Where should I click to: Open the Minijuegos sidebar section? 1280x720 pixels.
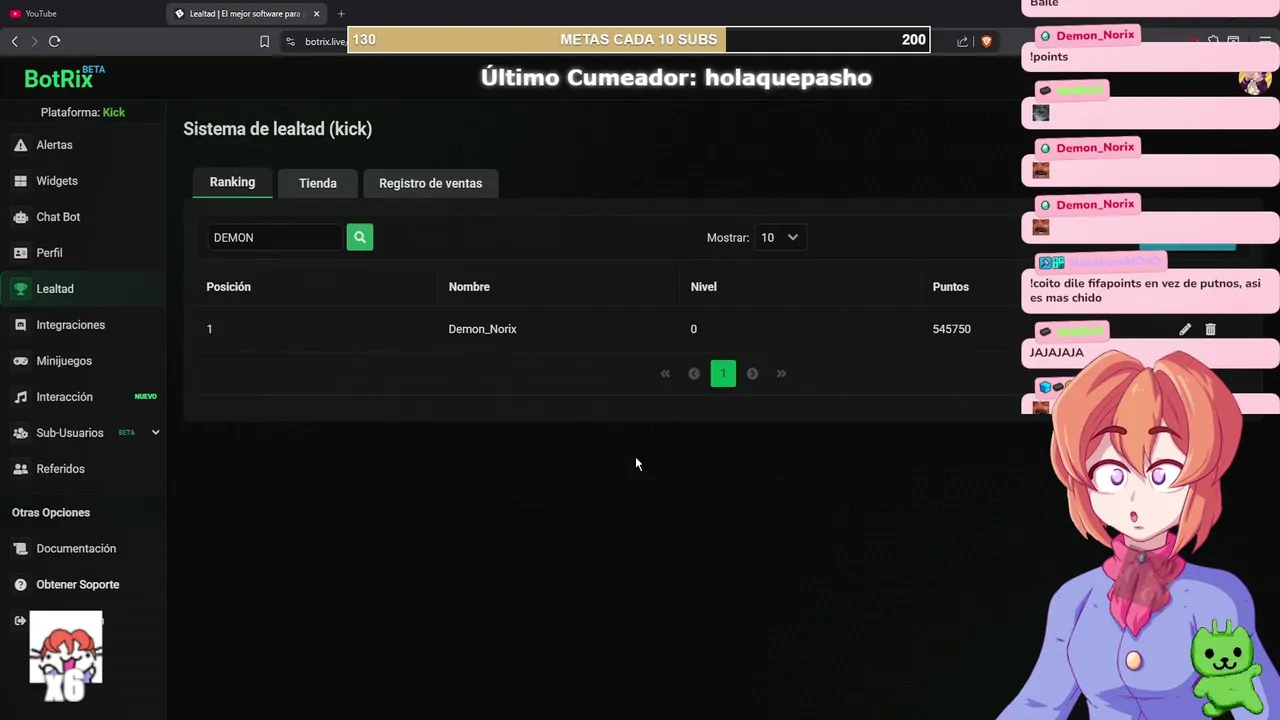pos(64,361)
